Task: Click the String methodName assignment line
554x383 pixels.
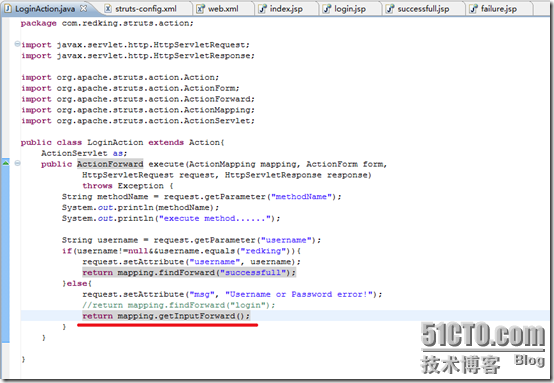Action: (202, 197)
